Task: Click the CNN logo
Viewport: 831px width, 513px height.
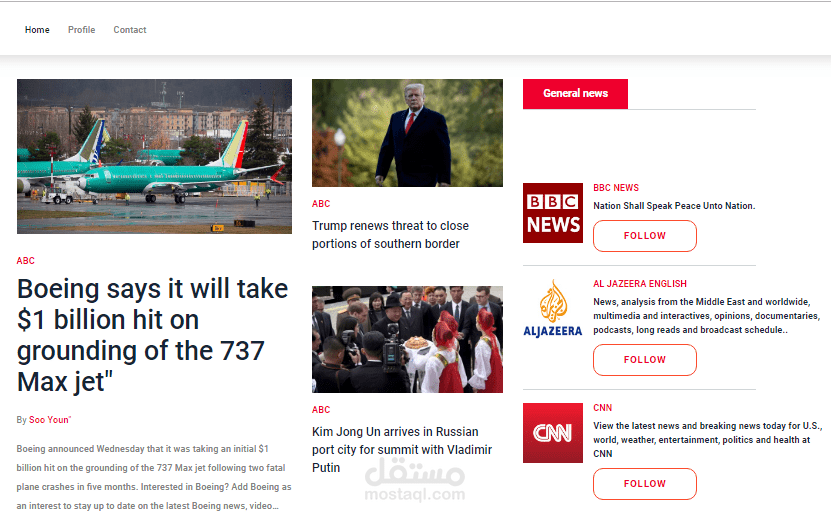Action: coord(553,433)
